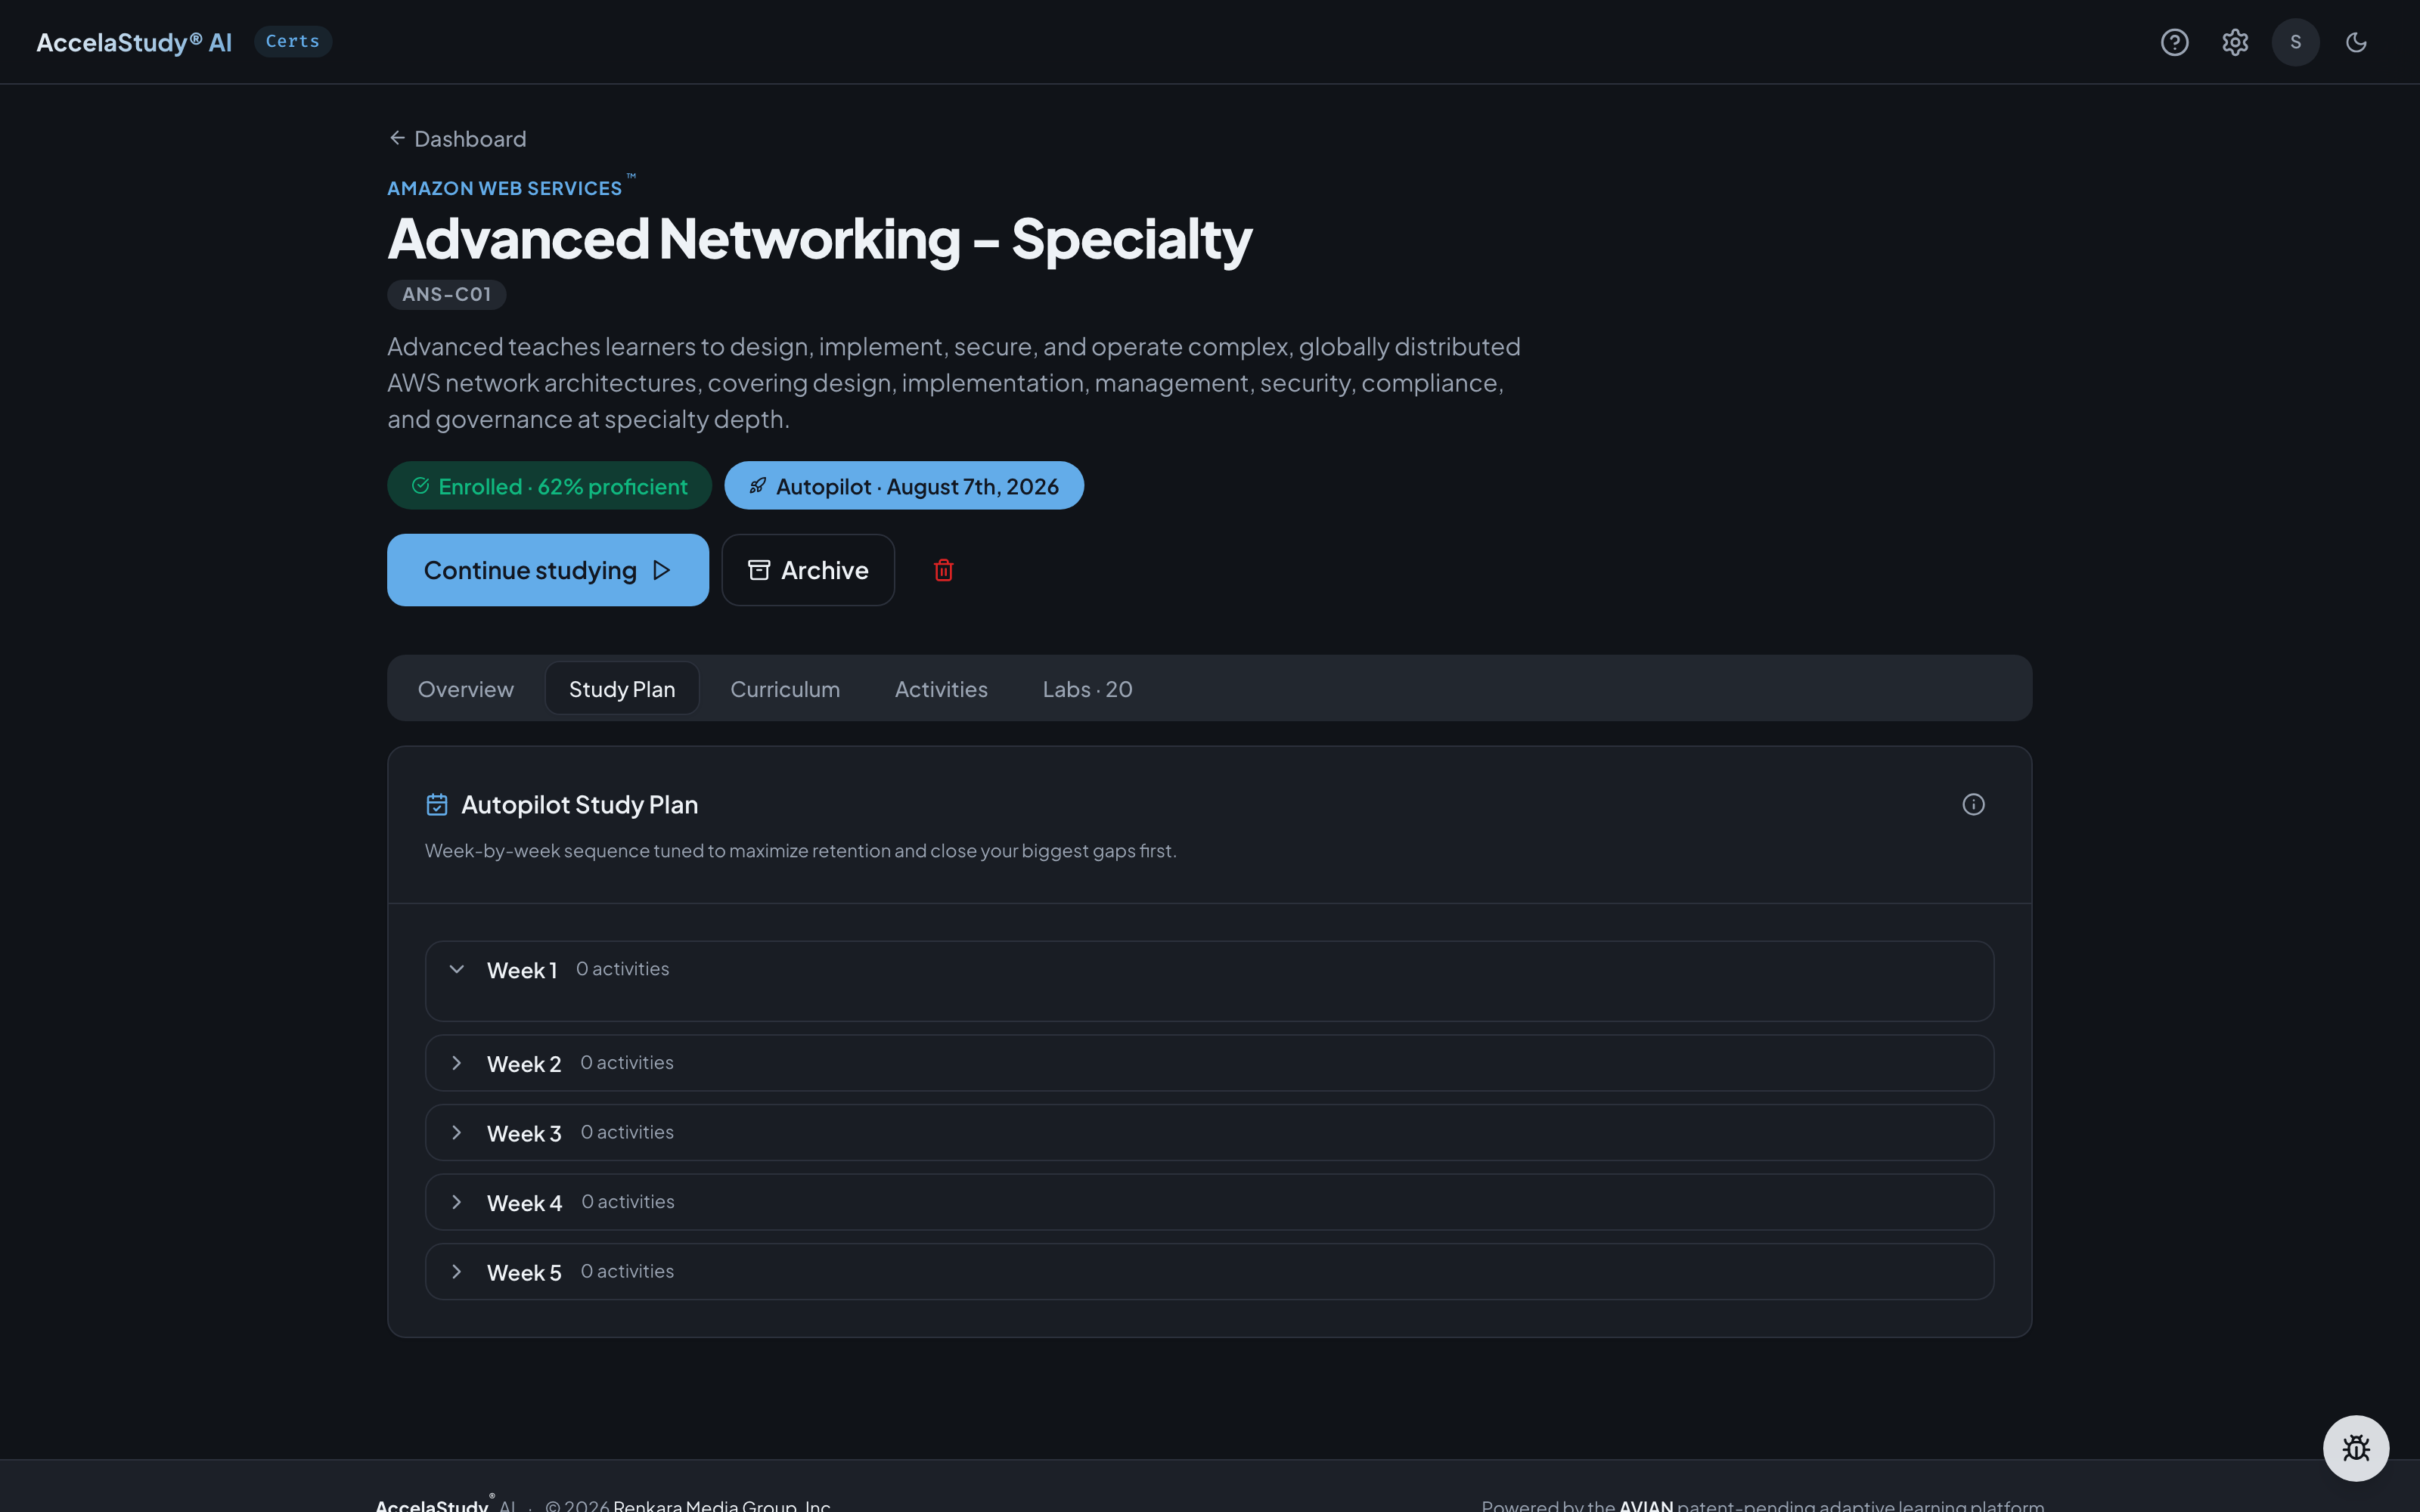Expand the Week 3 section

pos(457,1132)
